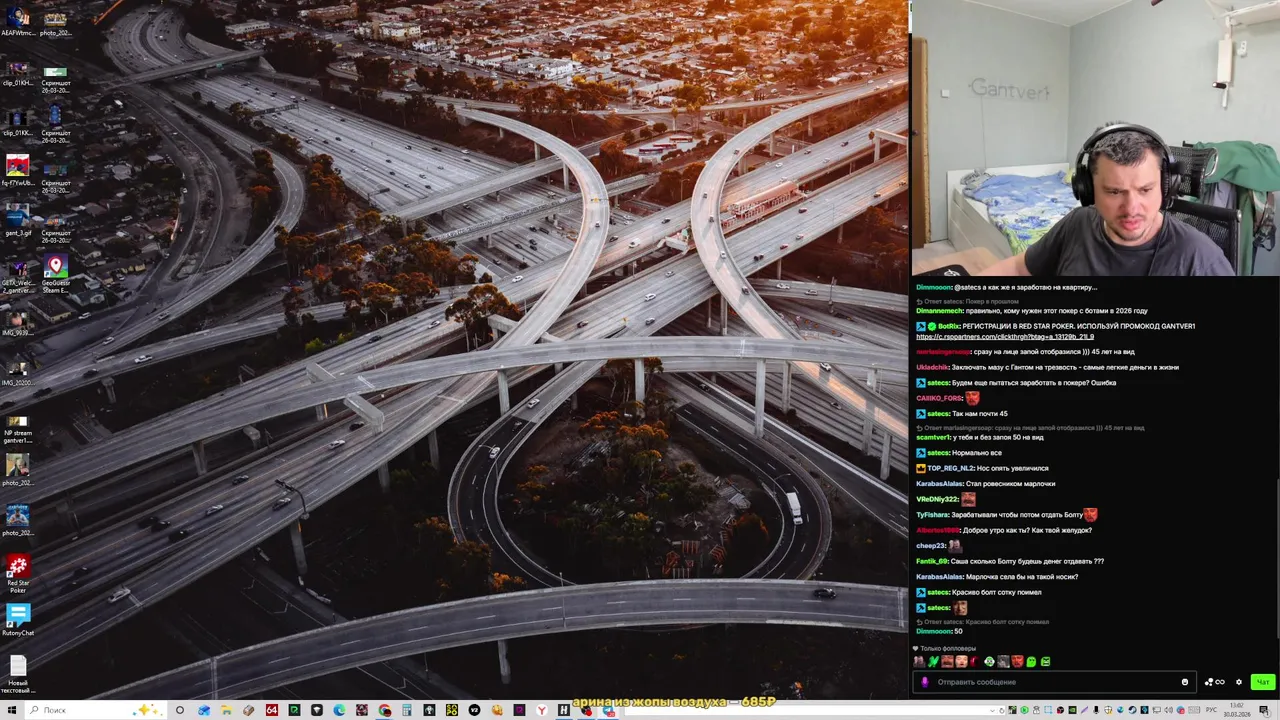Screen dimensions: 1280x720
Task: Click message 'Нормально все' in chat
Action: [979, 453]
